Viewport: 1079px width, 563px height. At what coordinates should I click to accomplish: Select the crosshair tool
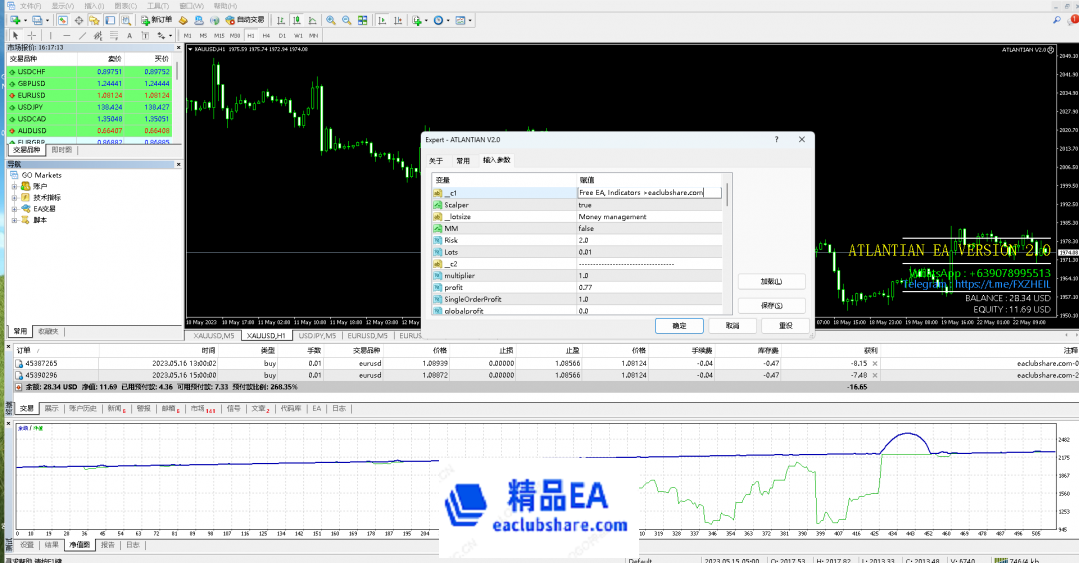click(x=32, y=35)
